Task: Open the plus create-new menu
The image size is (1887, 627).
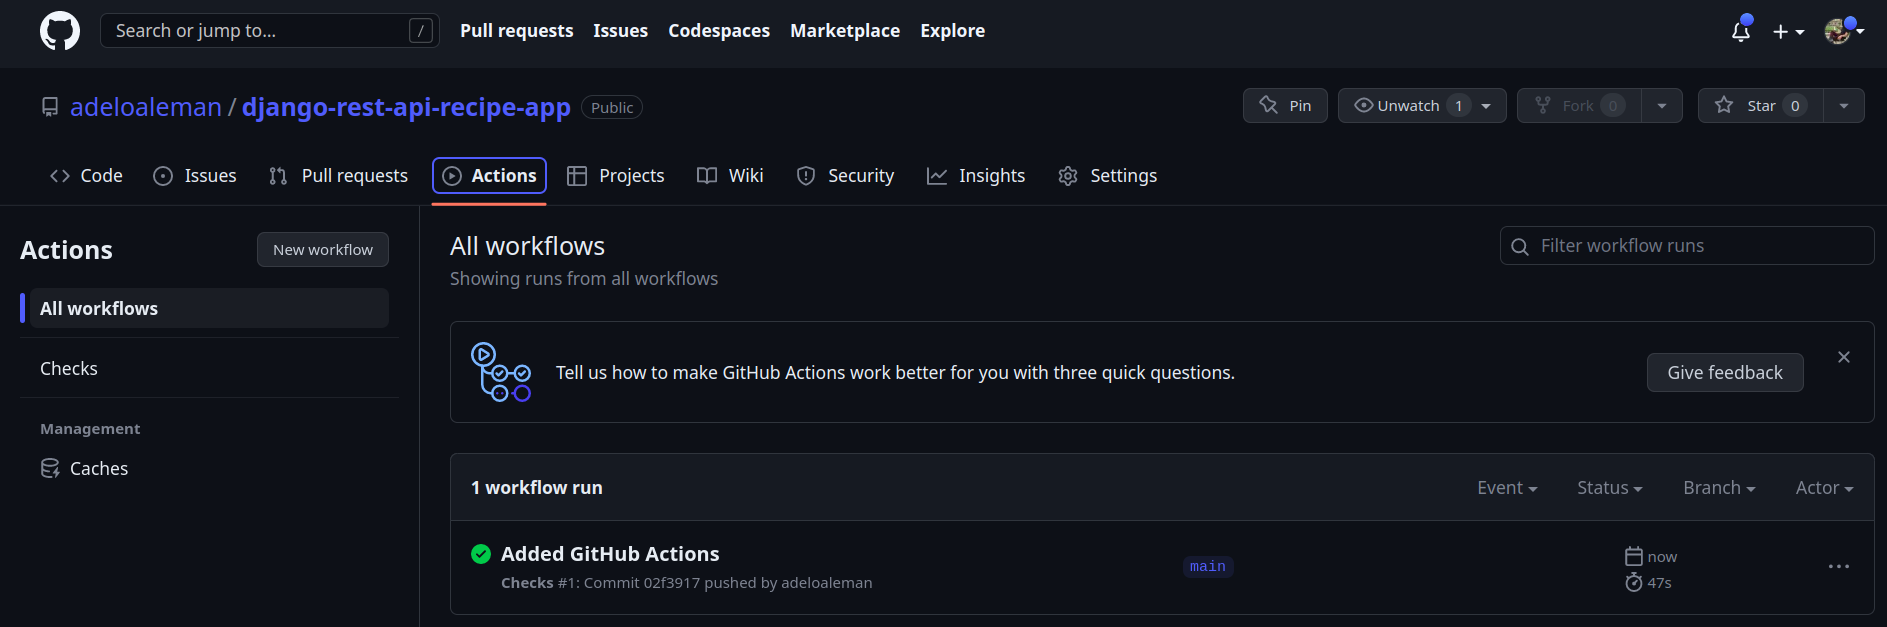Action: 1787,32
